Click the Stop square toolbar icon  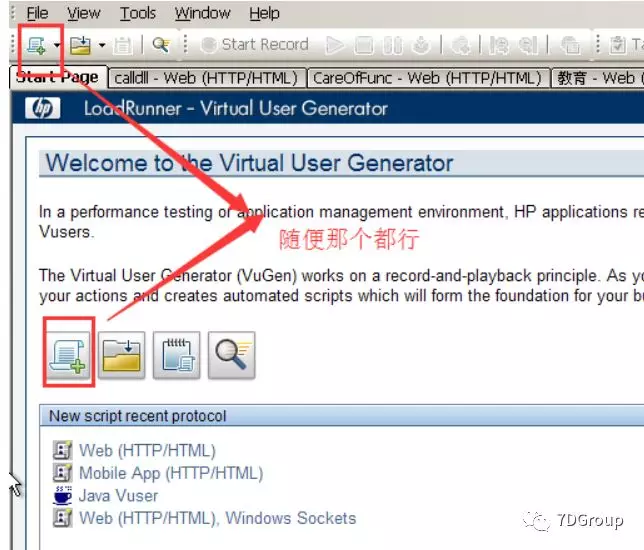coord(364,45)
